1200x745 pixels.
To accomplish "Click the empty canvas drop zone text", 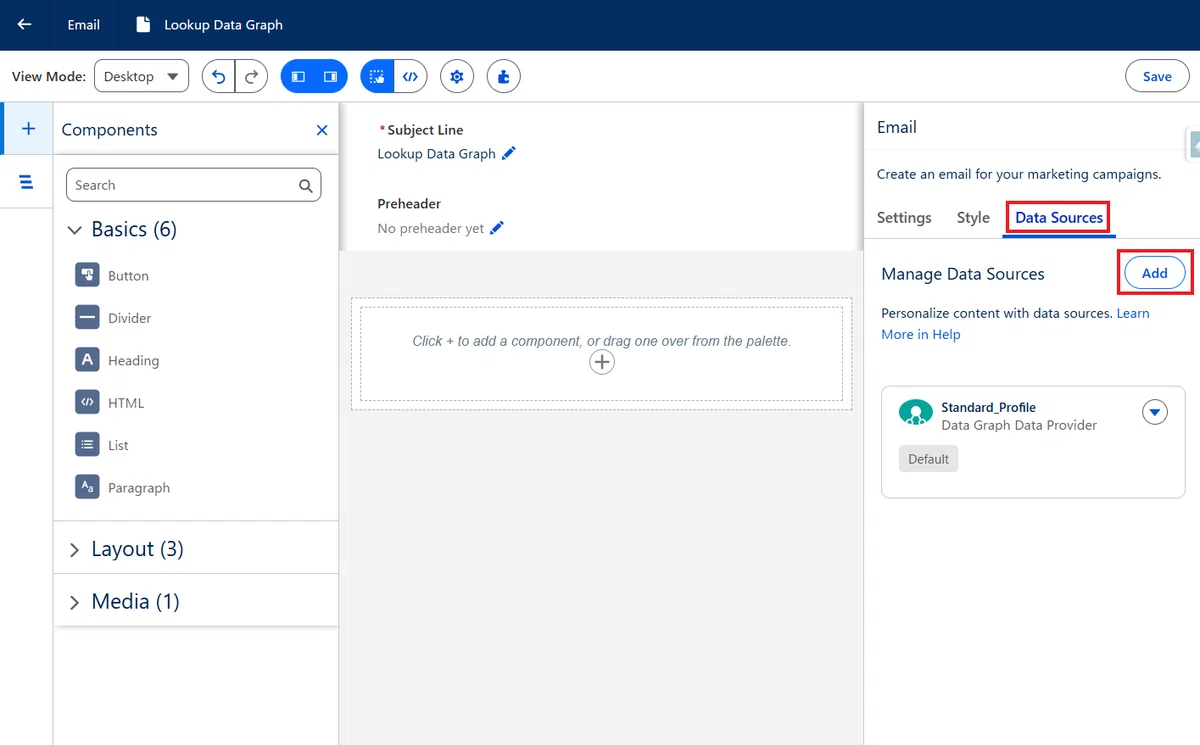I will pyautogui.click(x=602, y=341).
